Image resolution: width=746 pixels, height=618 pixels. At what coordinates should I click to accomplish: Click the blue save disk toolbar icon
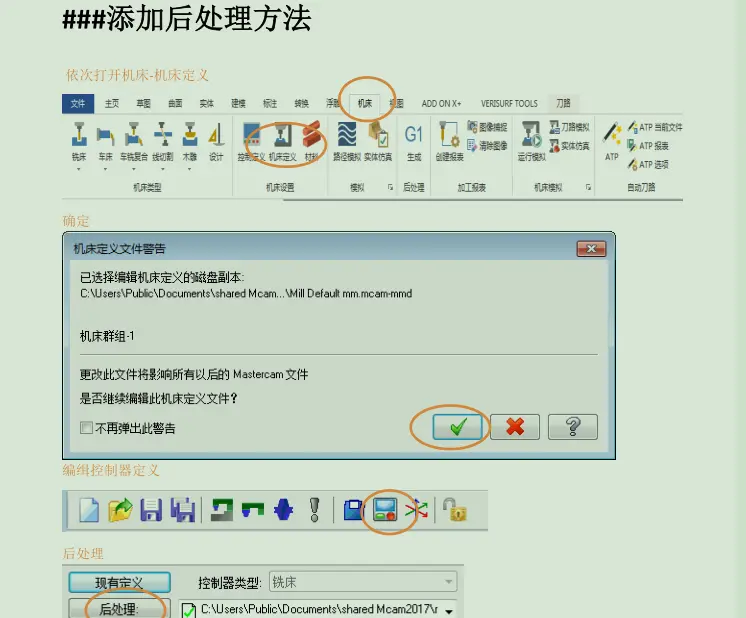[353, 510]
